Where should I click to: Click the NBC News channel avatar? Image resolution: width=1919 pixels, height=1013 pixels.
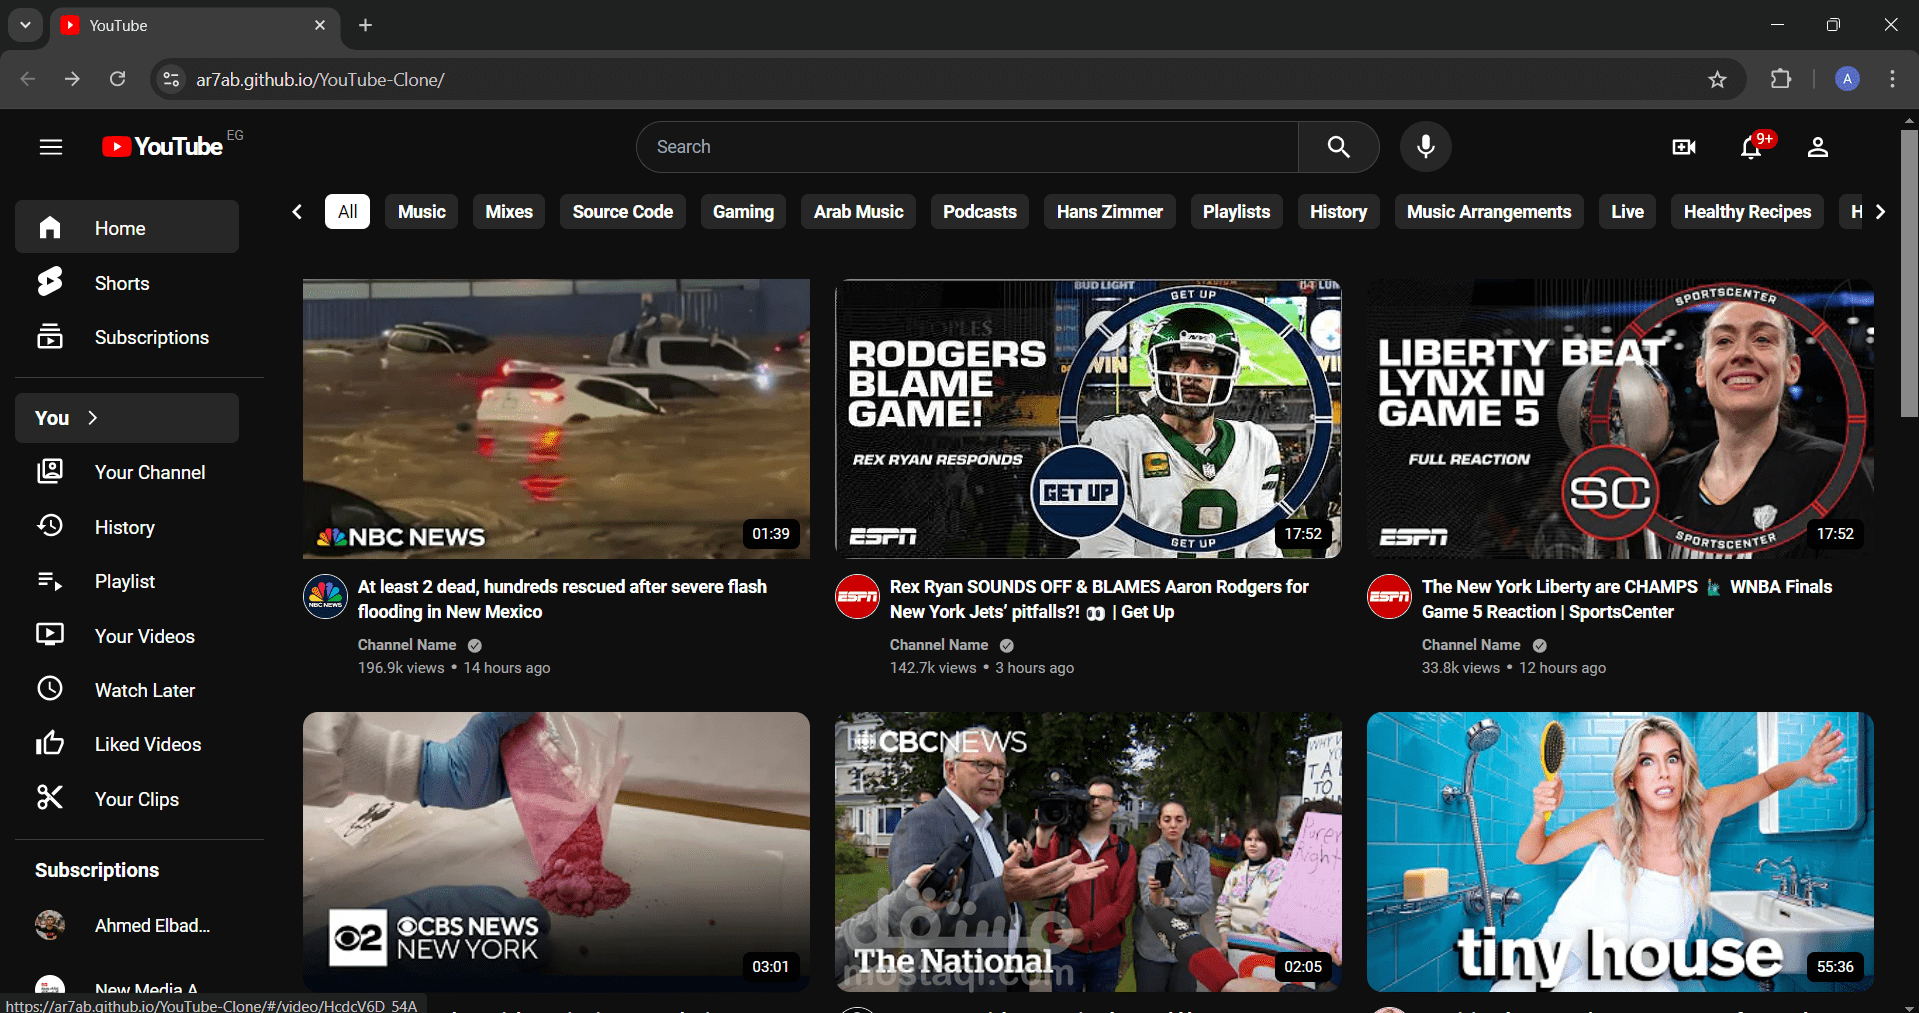coord(325,597)
